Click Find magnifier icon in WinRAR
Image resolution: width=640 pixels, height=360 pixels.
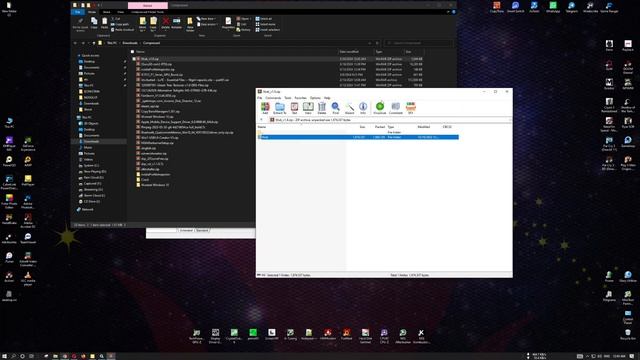(336, 108)
